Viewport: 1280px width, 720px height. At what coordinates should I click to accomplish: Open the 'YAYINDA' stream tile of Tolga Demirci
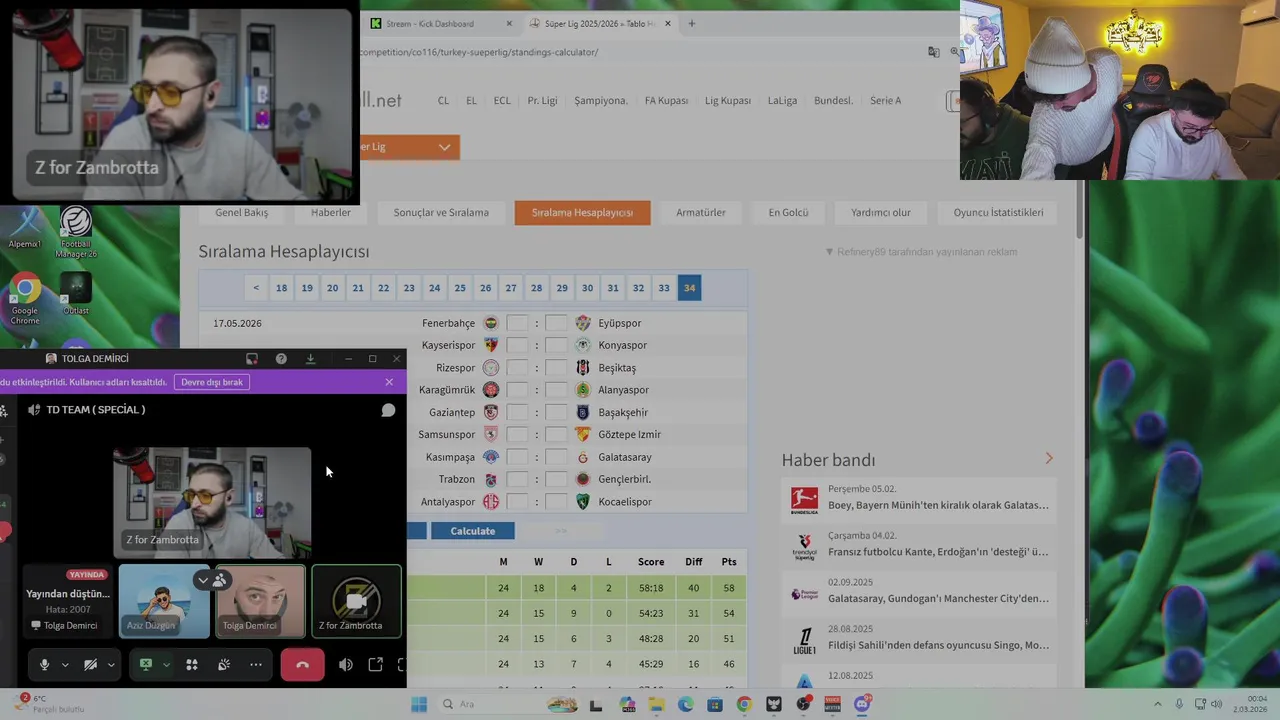[68, 601]
